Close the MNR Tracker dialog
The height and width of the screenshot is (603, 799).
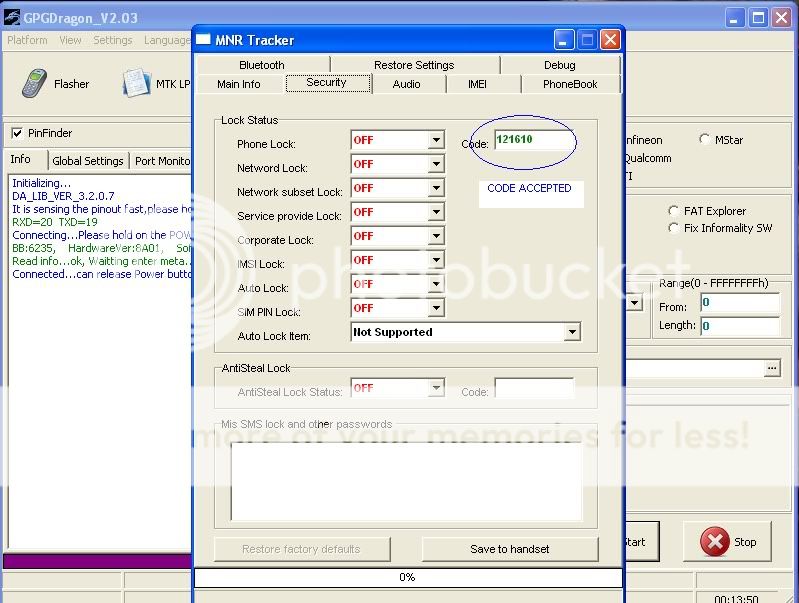610,40
